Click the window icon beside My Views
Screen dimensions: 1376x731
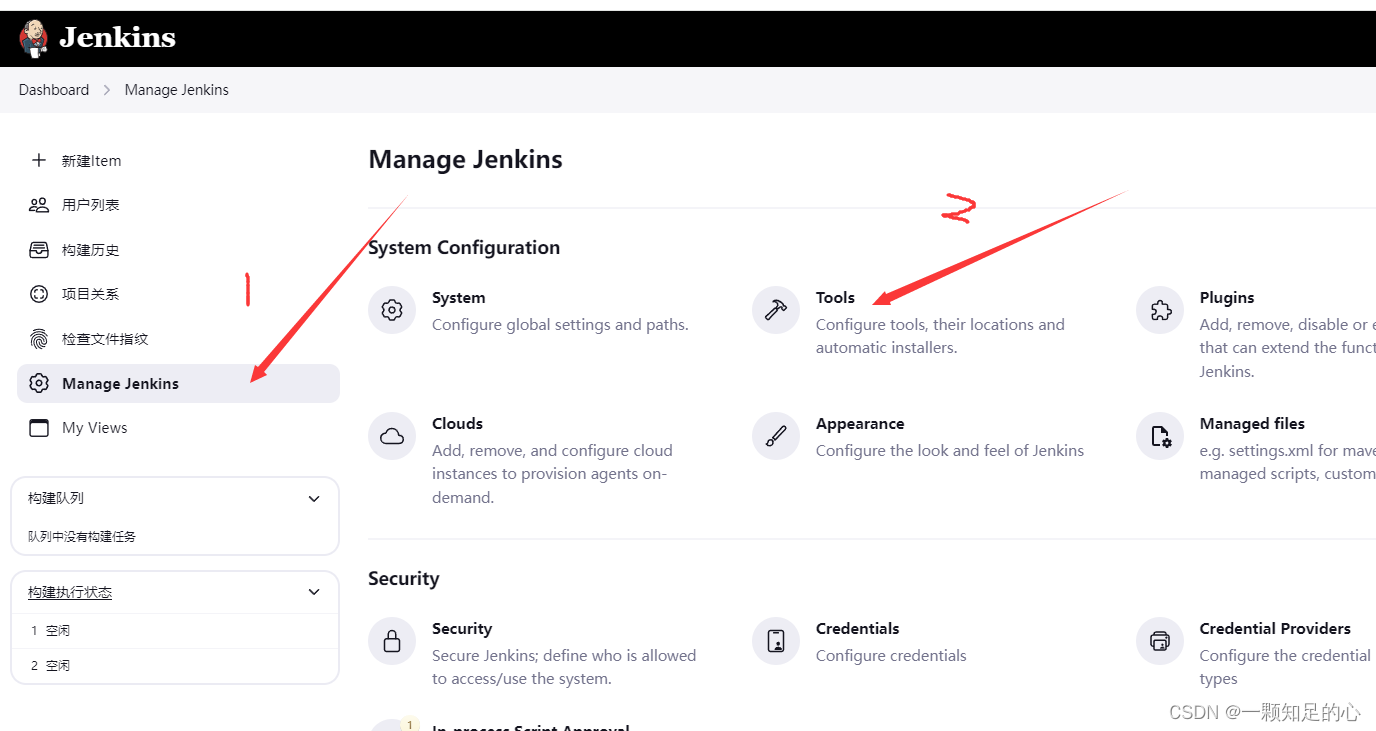click(x=39, y=428)
